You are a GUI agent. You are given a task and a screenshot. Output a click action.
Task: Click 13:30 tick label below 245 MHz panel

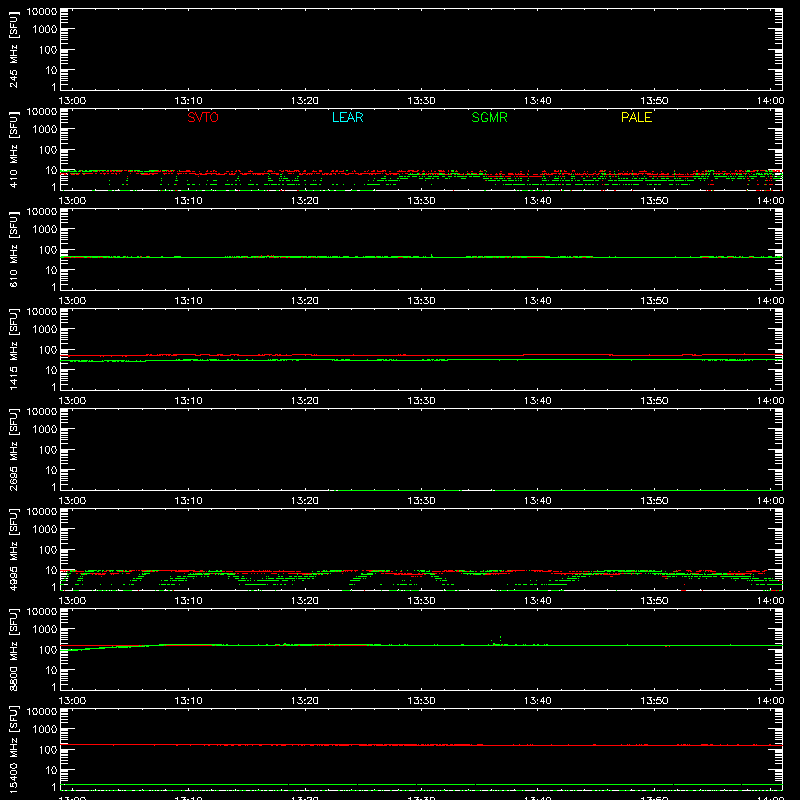tap(421, 101)
